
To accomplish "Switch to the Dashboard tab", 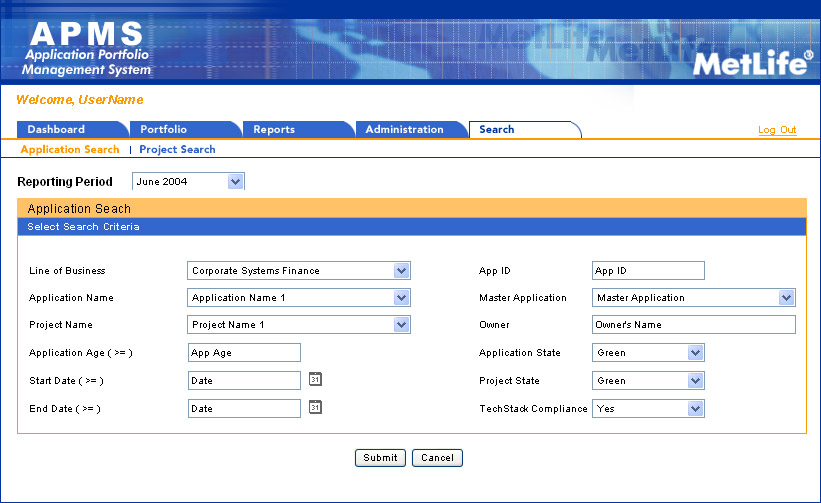I will [x=72, y=129].
